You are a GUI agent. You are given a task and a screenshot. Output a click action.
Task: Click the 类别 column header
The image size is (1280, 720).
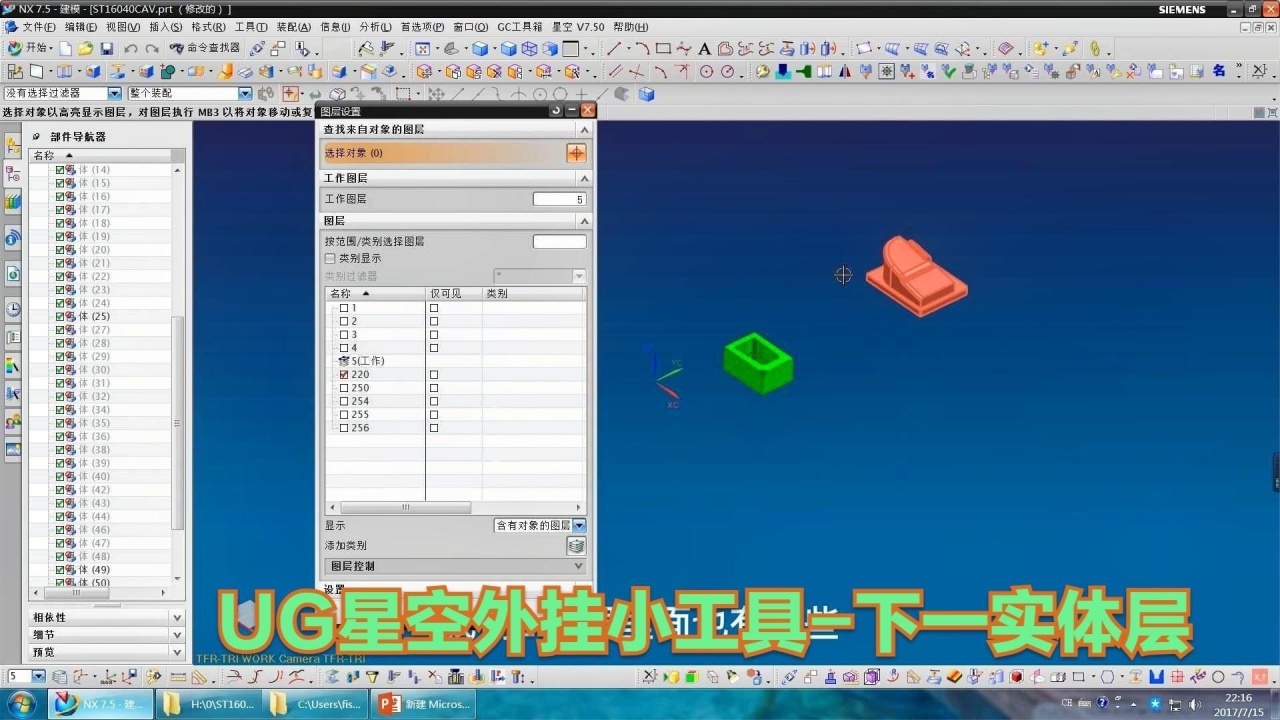tap(534, 293)
